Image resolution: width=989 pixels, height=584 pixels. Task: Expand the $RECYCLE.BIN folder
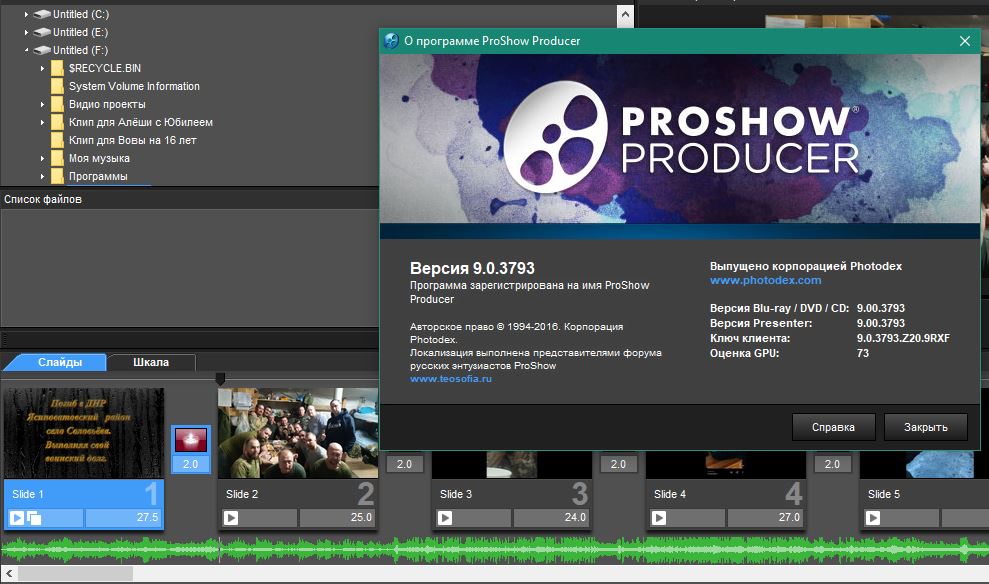tap(42, 68)
